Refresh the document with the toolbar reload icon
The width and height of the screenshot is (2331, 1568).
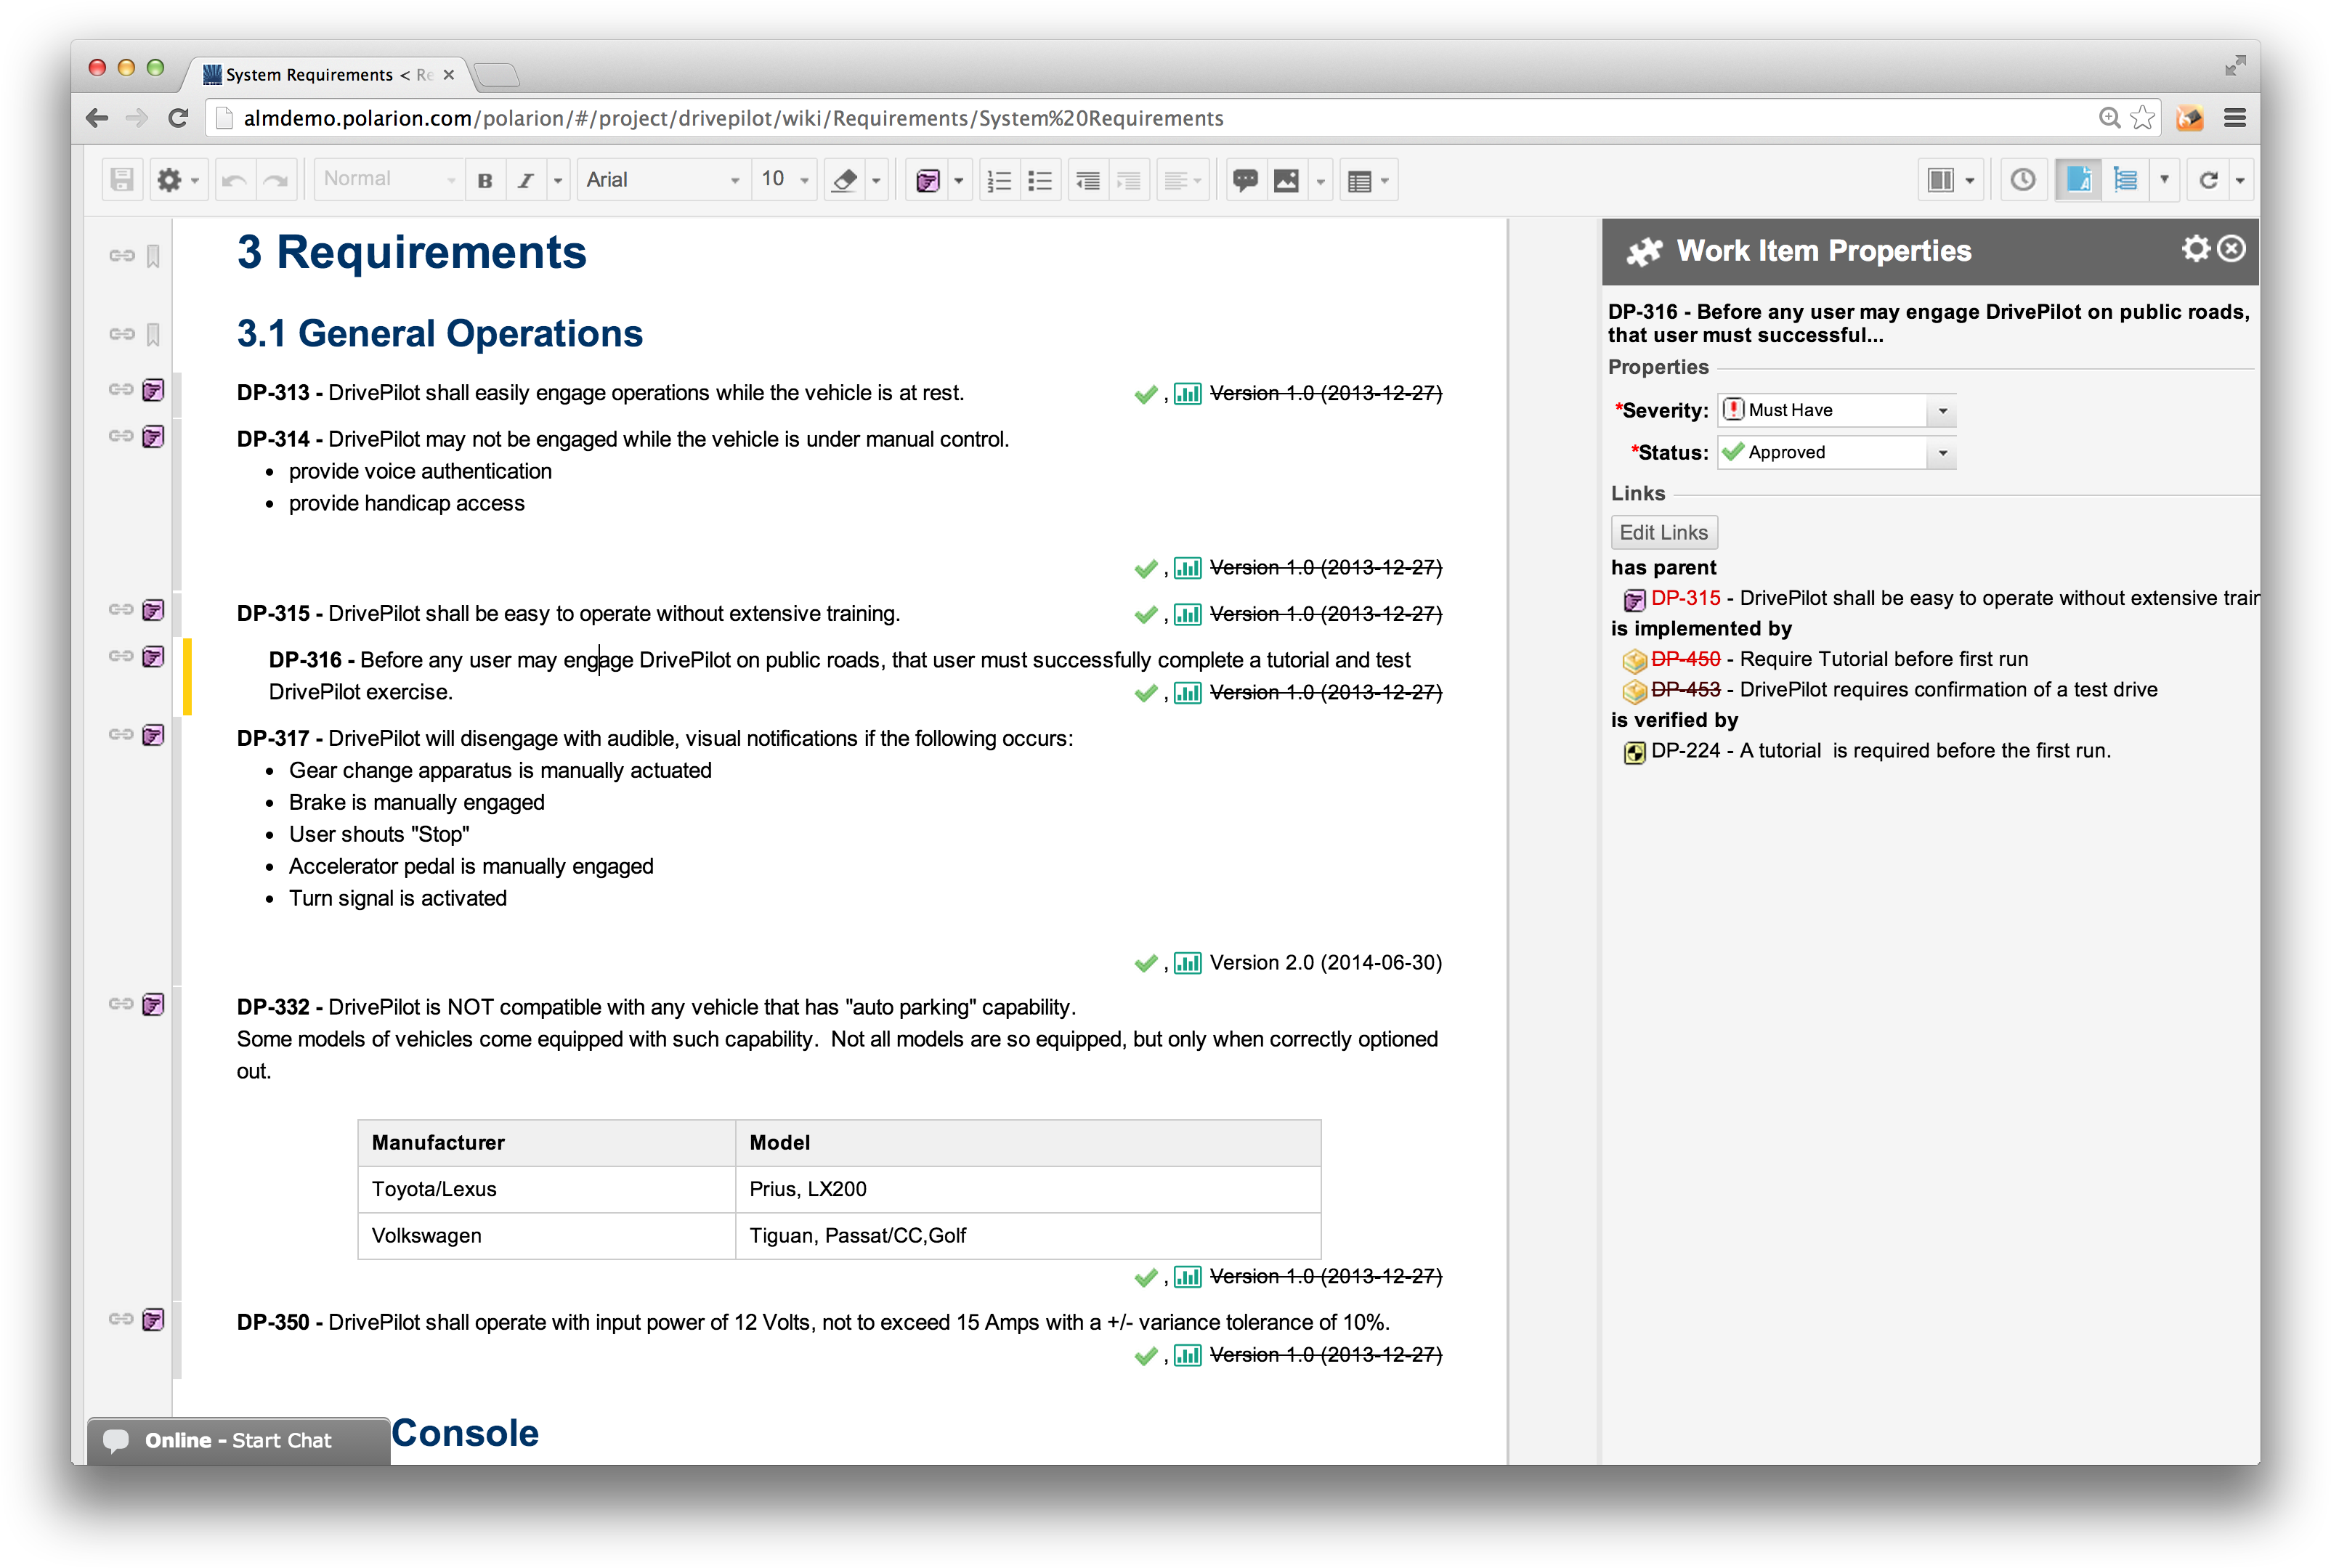tap(2208, 180)
